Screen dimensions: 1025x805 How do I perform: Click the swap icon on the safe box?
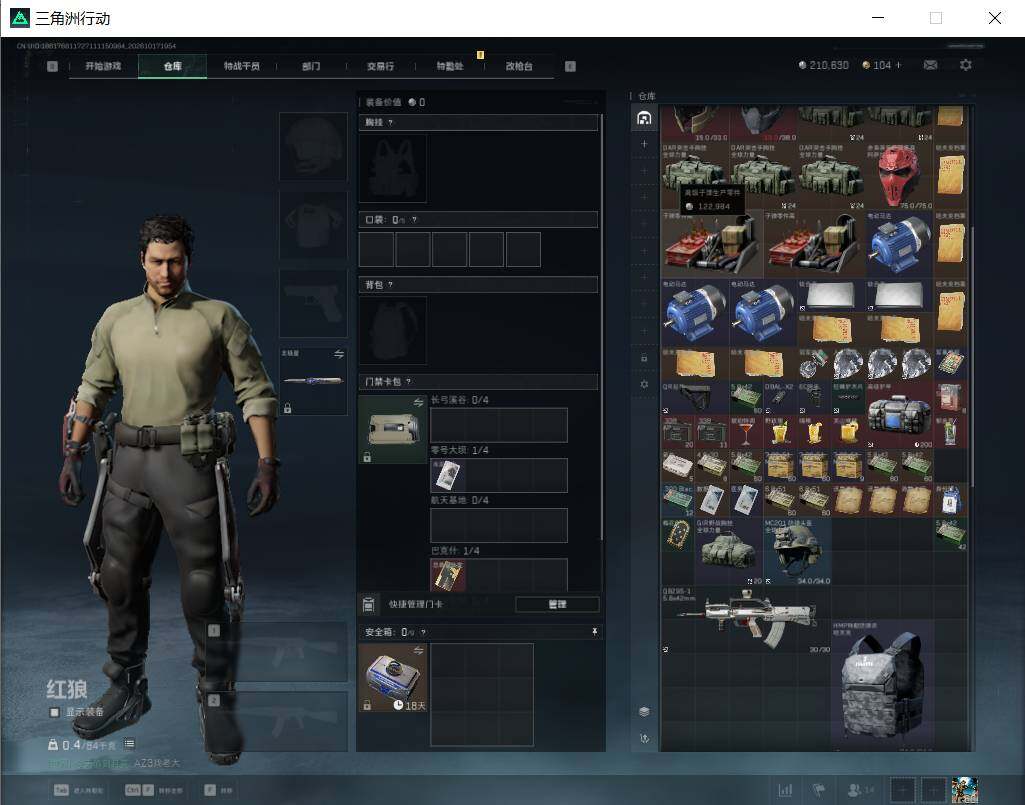tap(418, 651)
